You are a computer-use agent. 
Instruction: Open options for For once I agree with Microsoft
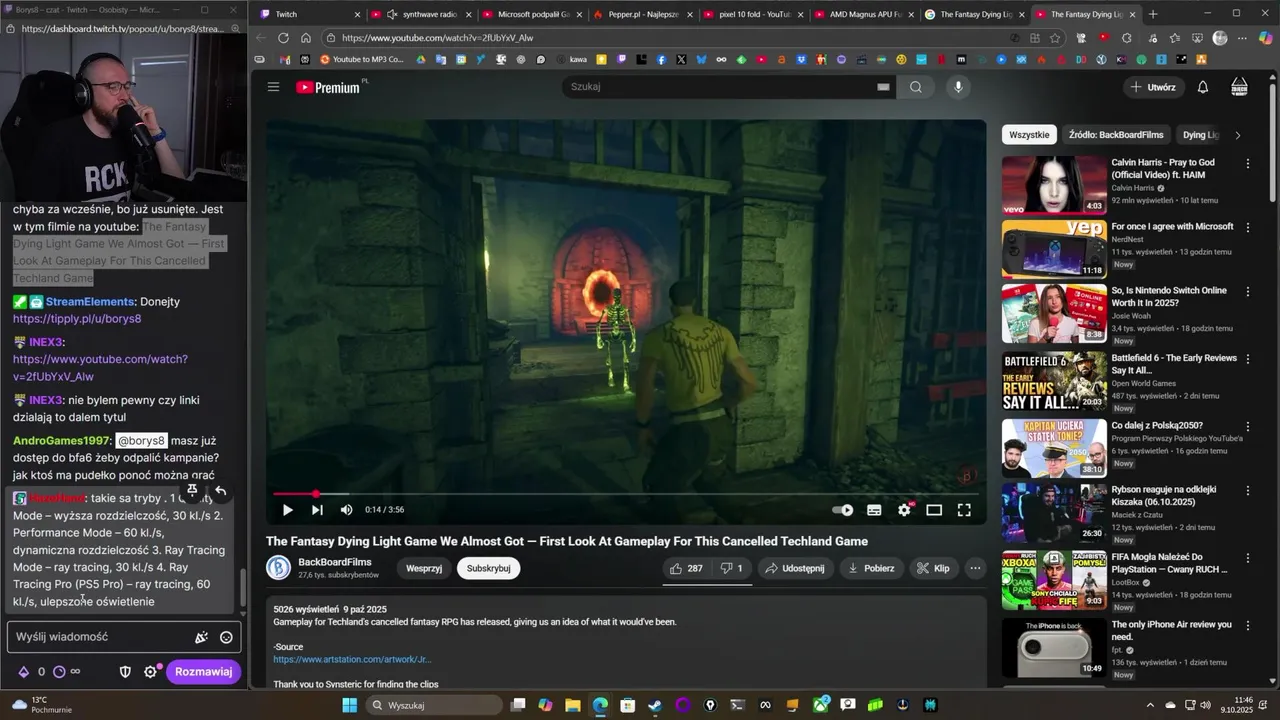click(1247, 227)
